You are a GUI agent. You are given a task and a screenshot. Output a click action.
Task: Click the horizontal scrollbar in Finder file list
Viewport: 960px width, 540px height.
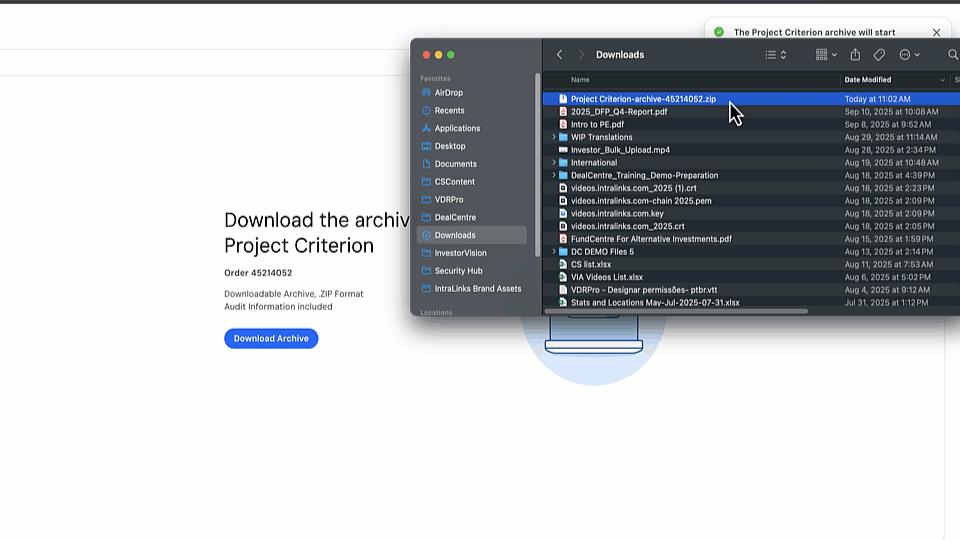click(676, 311)
